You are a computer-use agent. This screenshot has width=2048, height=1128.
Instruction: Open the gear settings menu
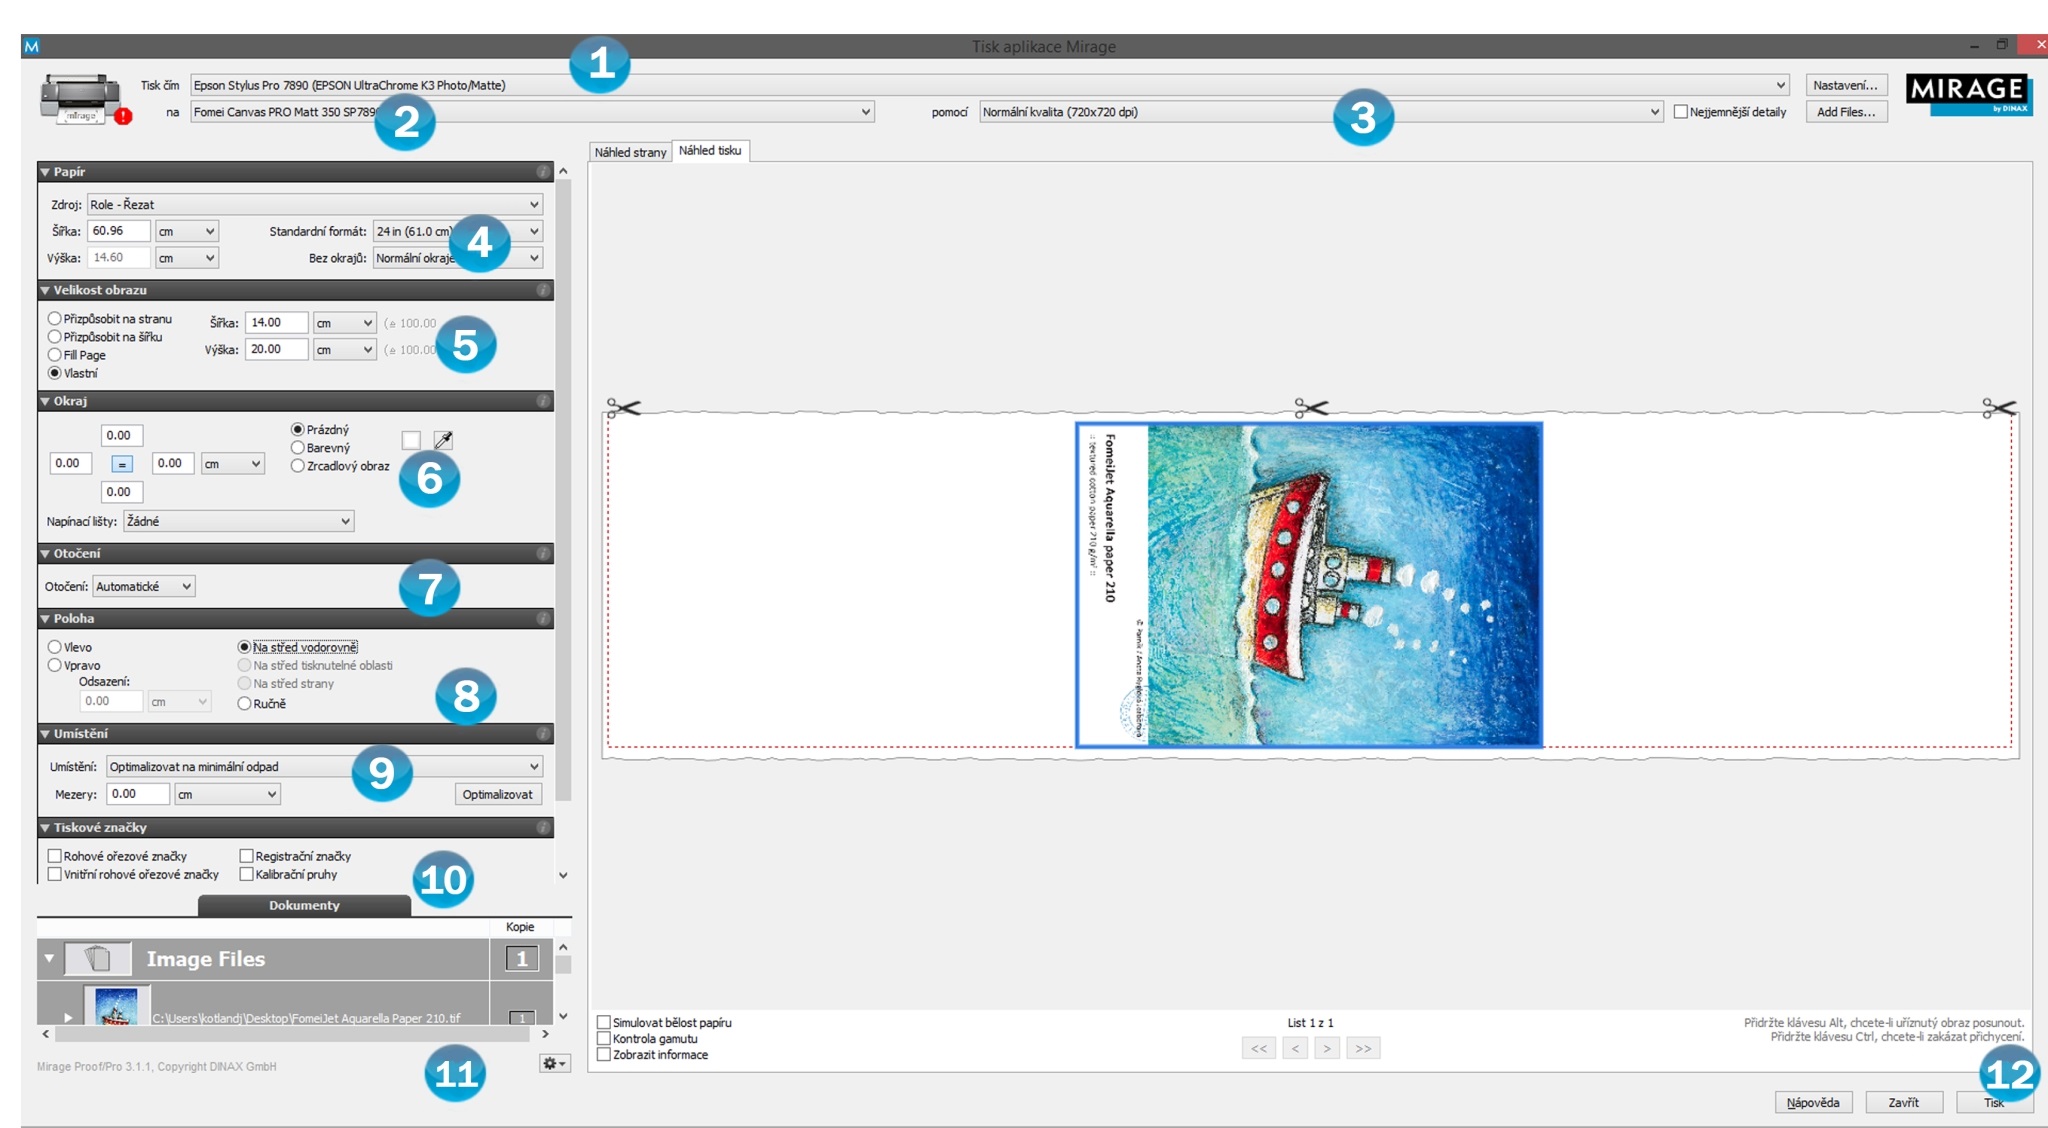(554, 1063)
